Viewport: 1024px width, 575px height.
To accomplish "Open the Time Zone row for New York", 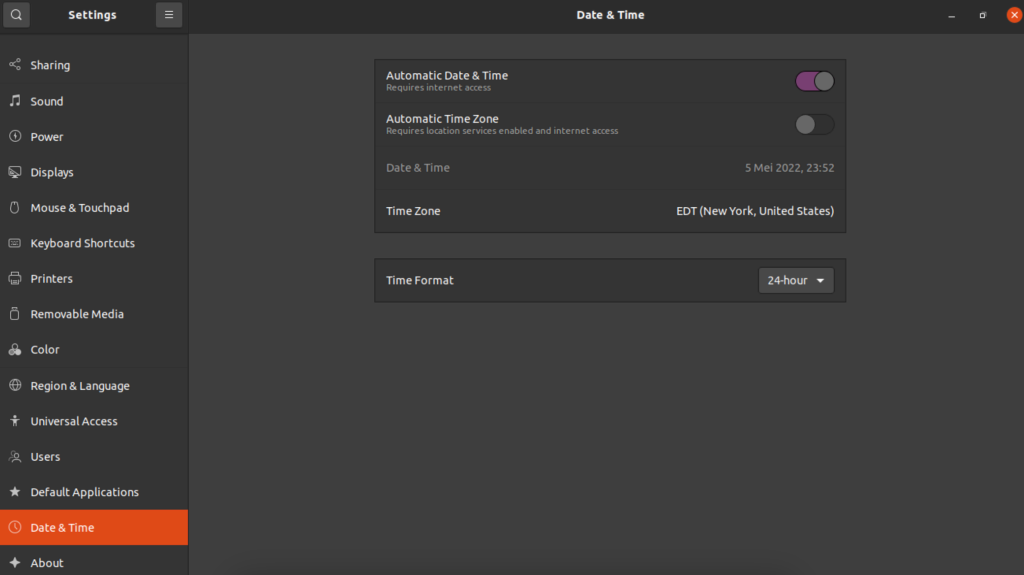I will 610,211.
